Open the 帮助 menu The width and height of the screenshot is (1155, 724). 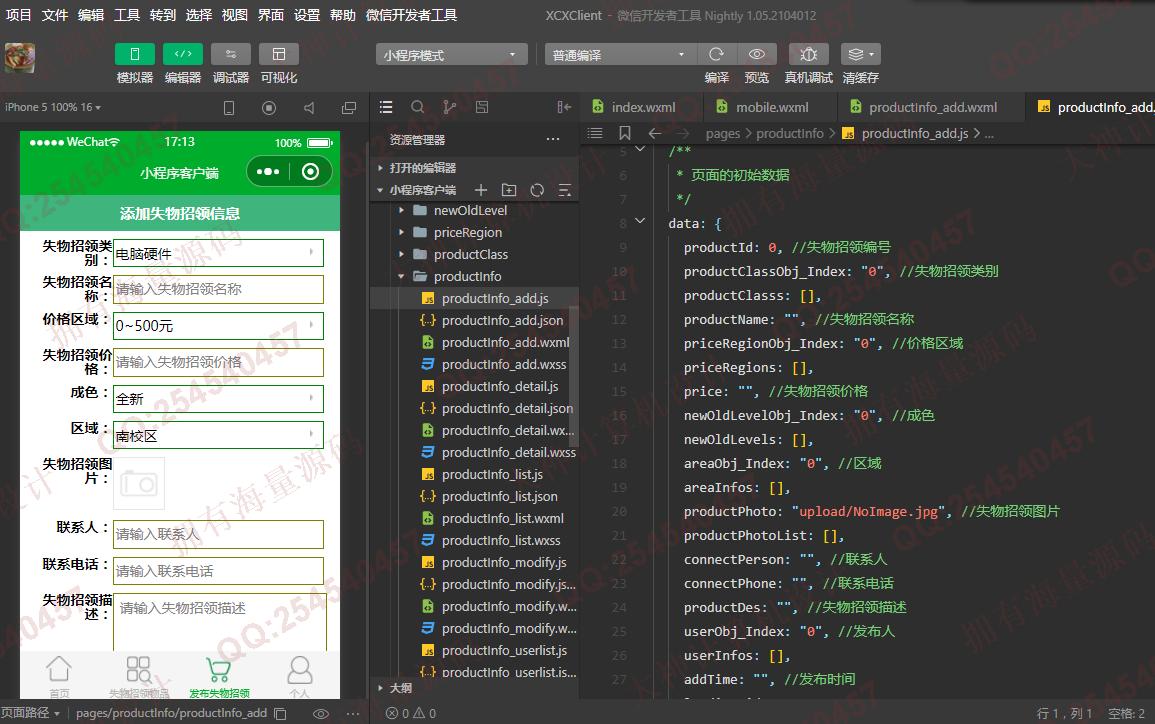pyautogui.click(x=343, y=15)
